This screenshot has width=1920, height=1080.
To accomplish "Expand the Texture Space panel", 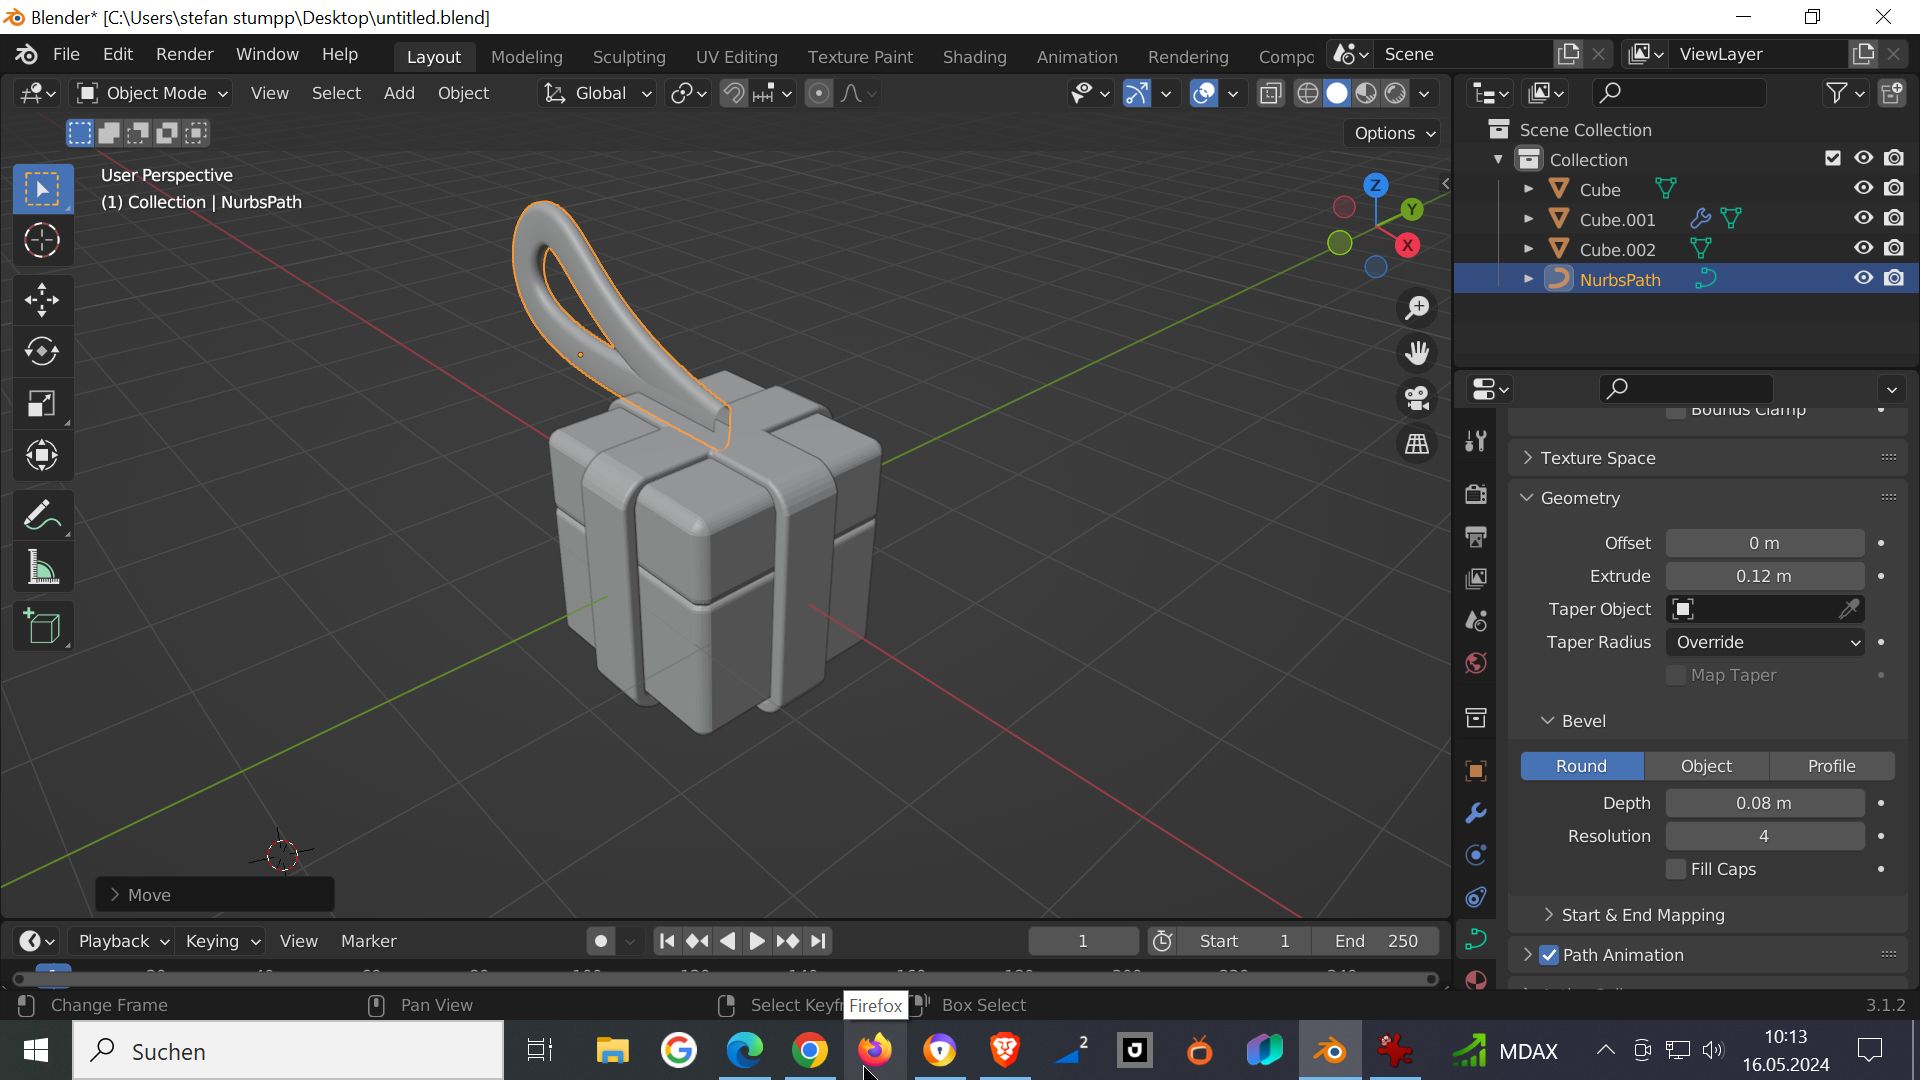I will (x=1597, y=458).
